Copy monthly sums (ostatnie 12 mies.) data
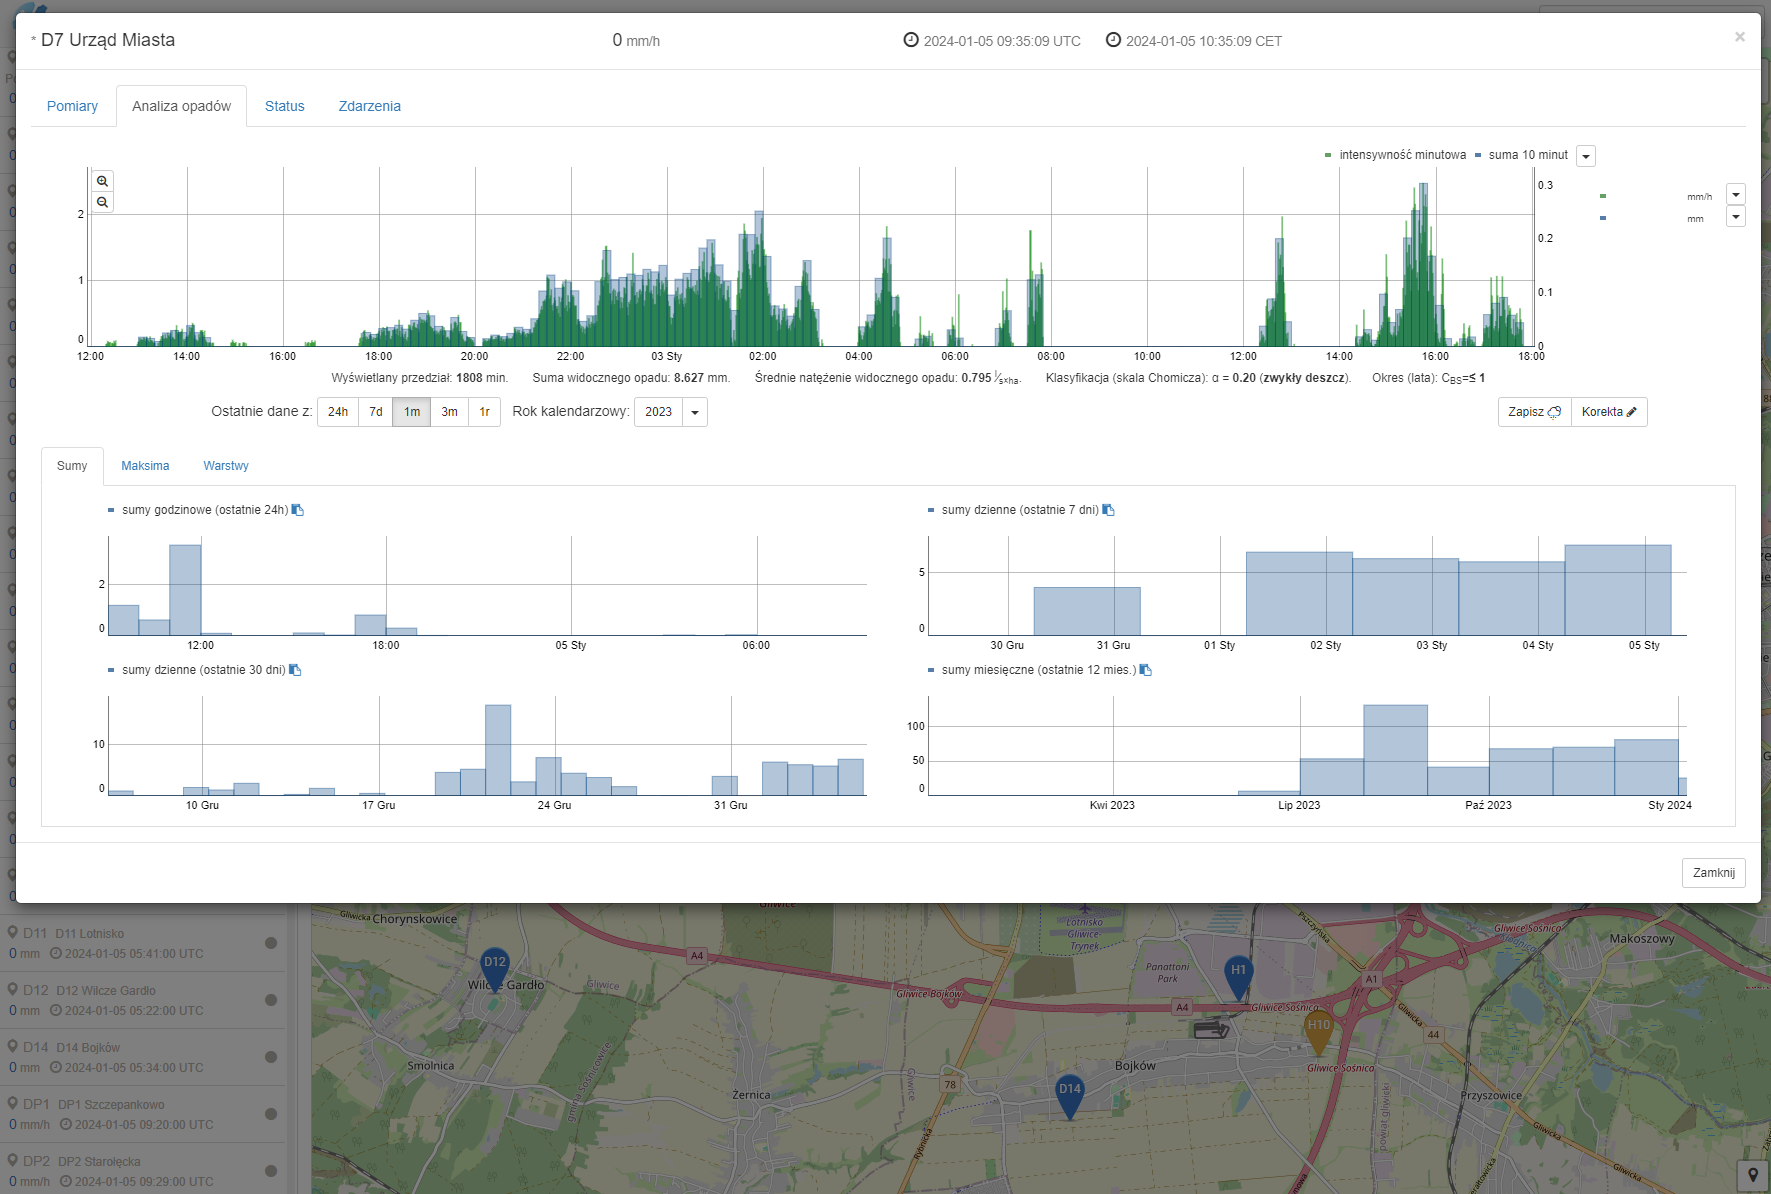Viewport: 1771px width, 1194px height. pos(1146,670)
